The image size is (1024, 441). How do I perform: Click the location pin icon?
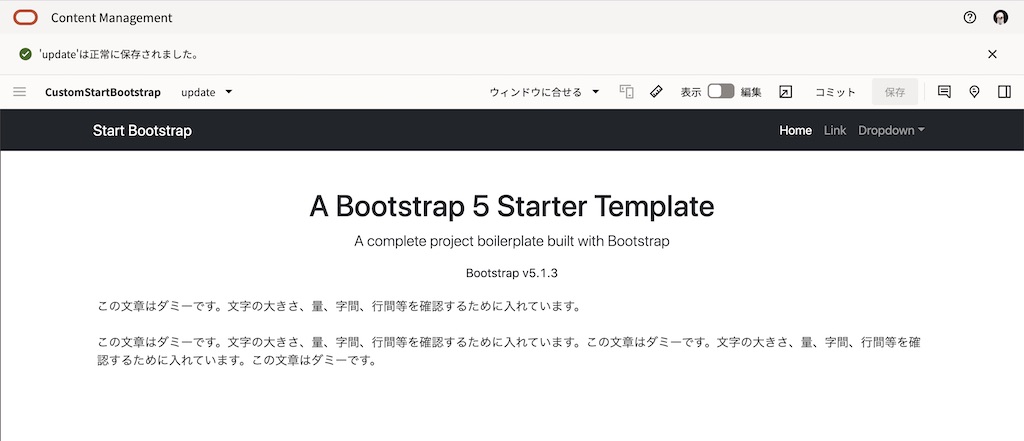[974, 92]
